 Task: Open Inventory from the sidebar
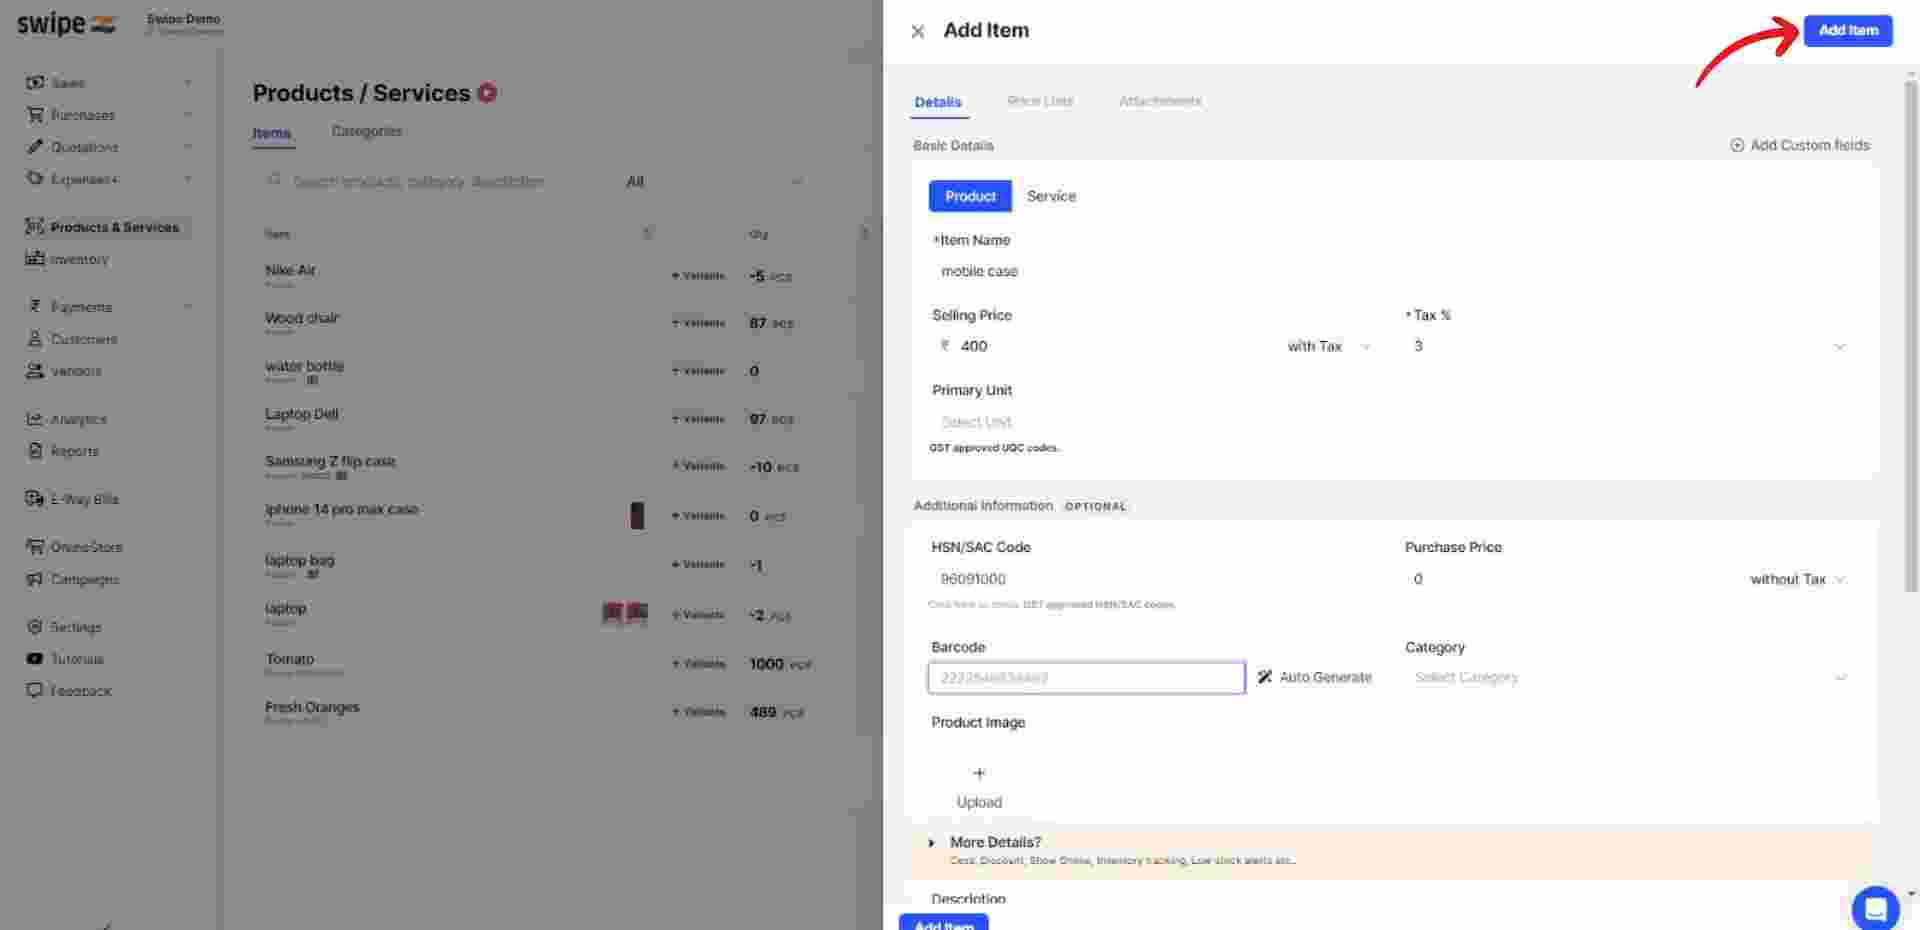pyautogui.click(x=79, y=259)
